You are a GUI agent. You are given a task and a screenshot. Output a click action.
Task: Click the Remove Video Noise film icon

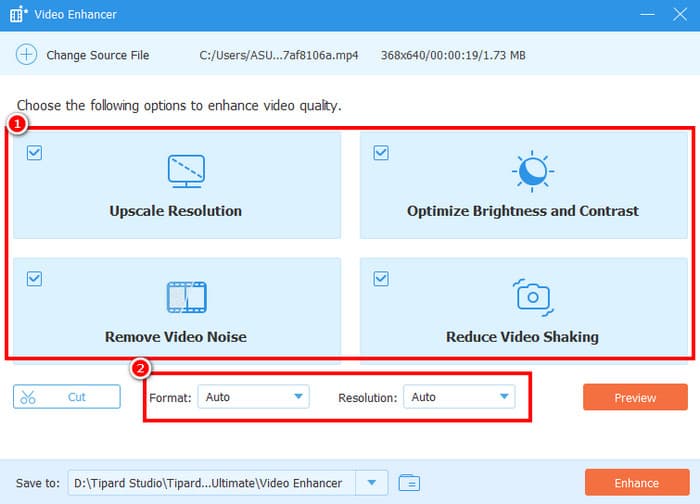pyautogui.click(x=186, y=297)
